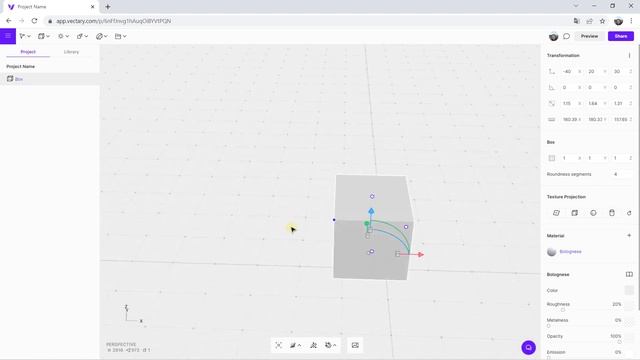This screenshot has width=640, height=360.
Task: Click the Emission 0% value
Action: [x=618, y=352]
